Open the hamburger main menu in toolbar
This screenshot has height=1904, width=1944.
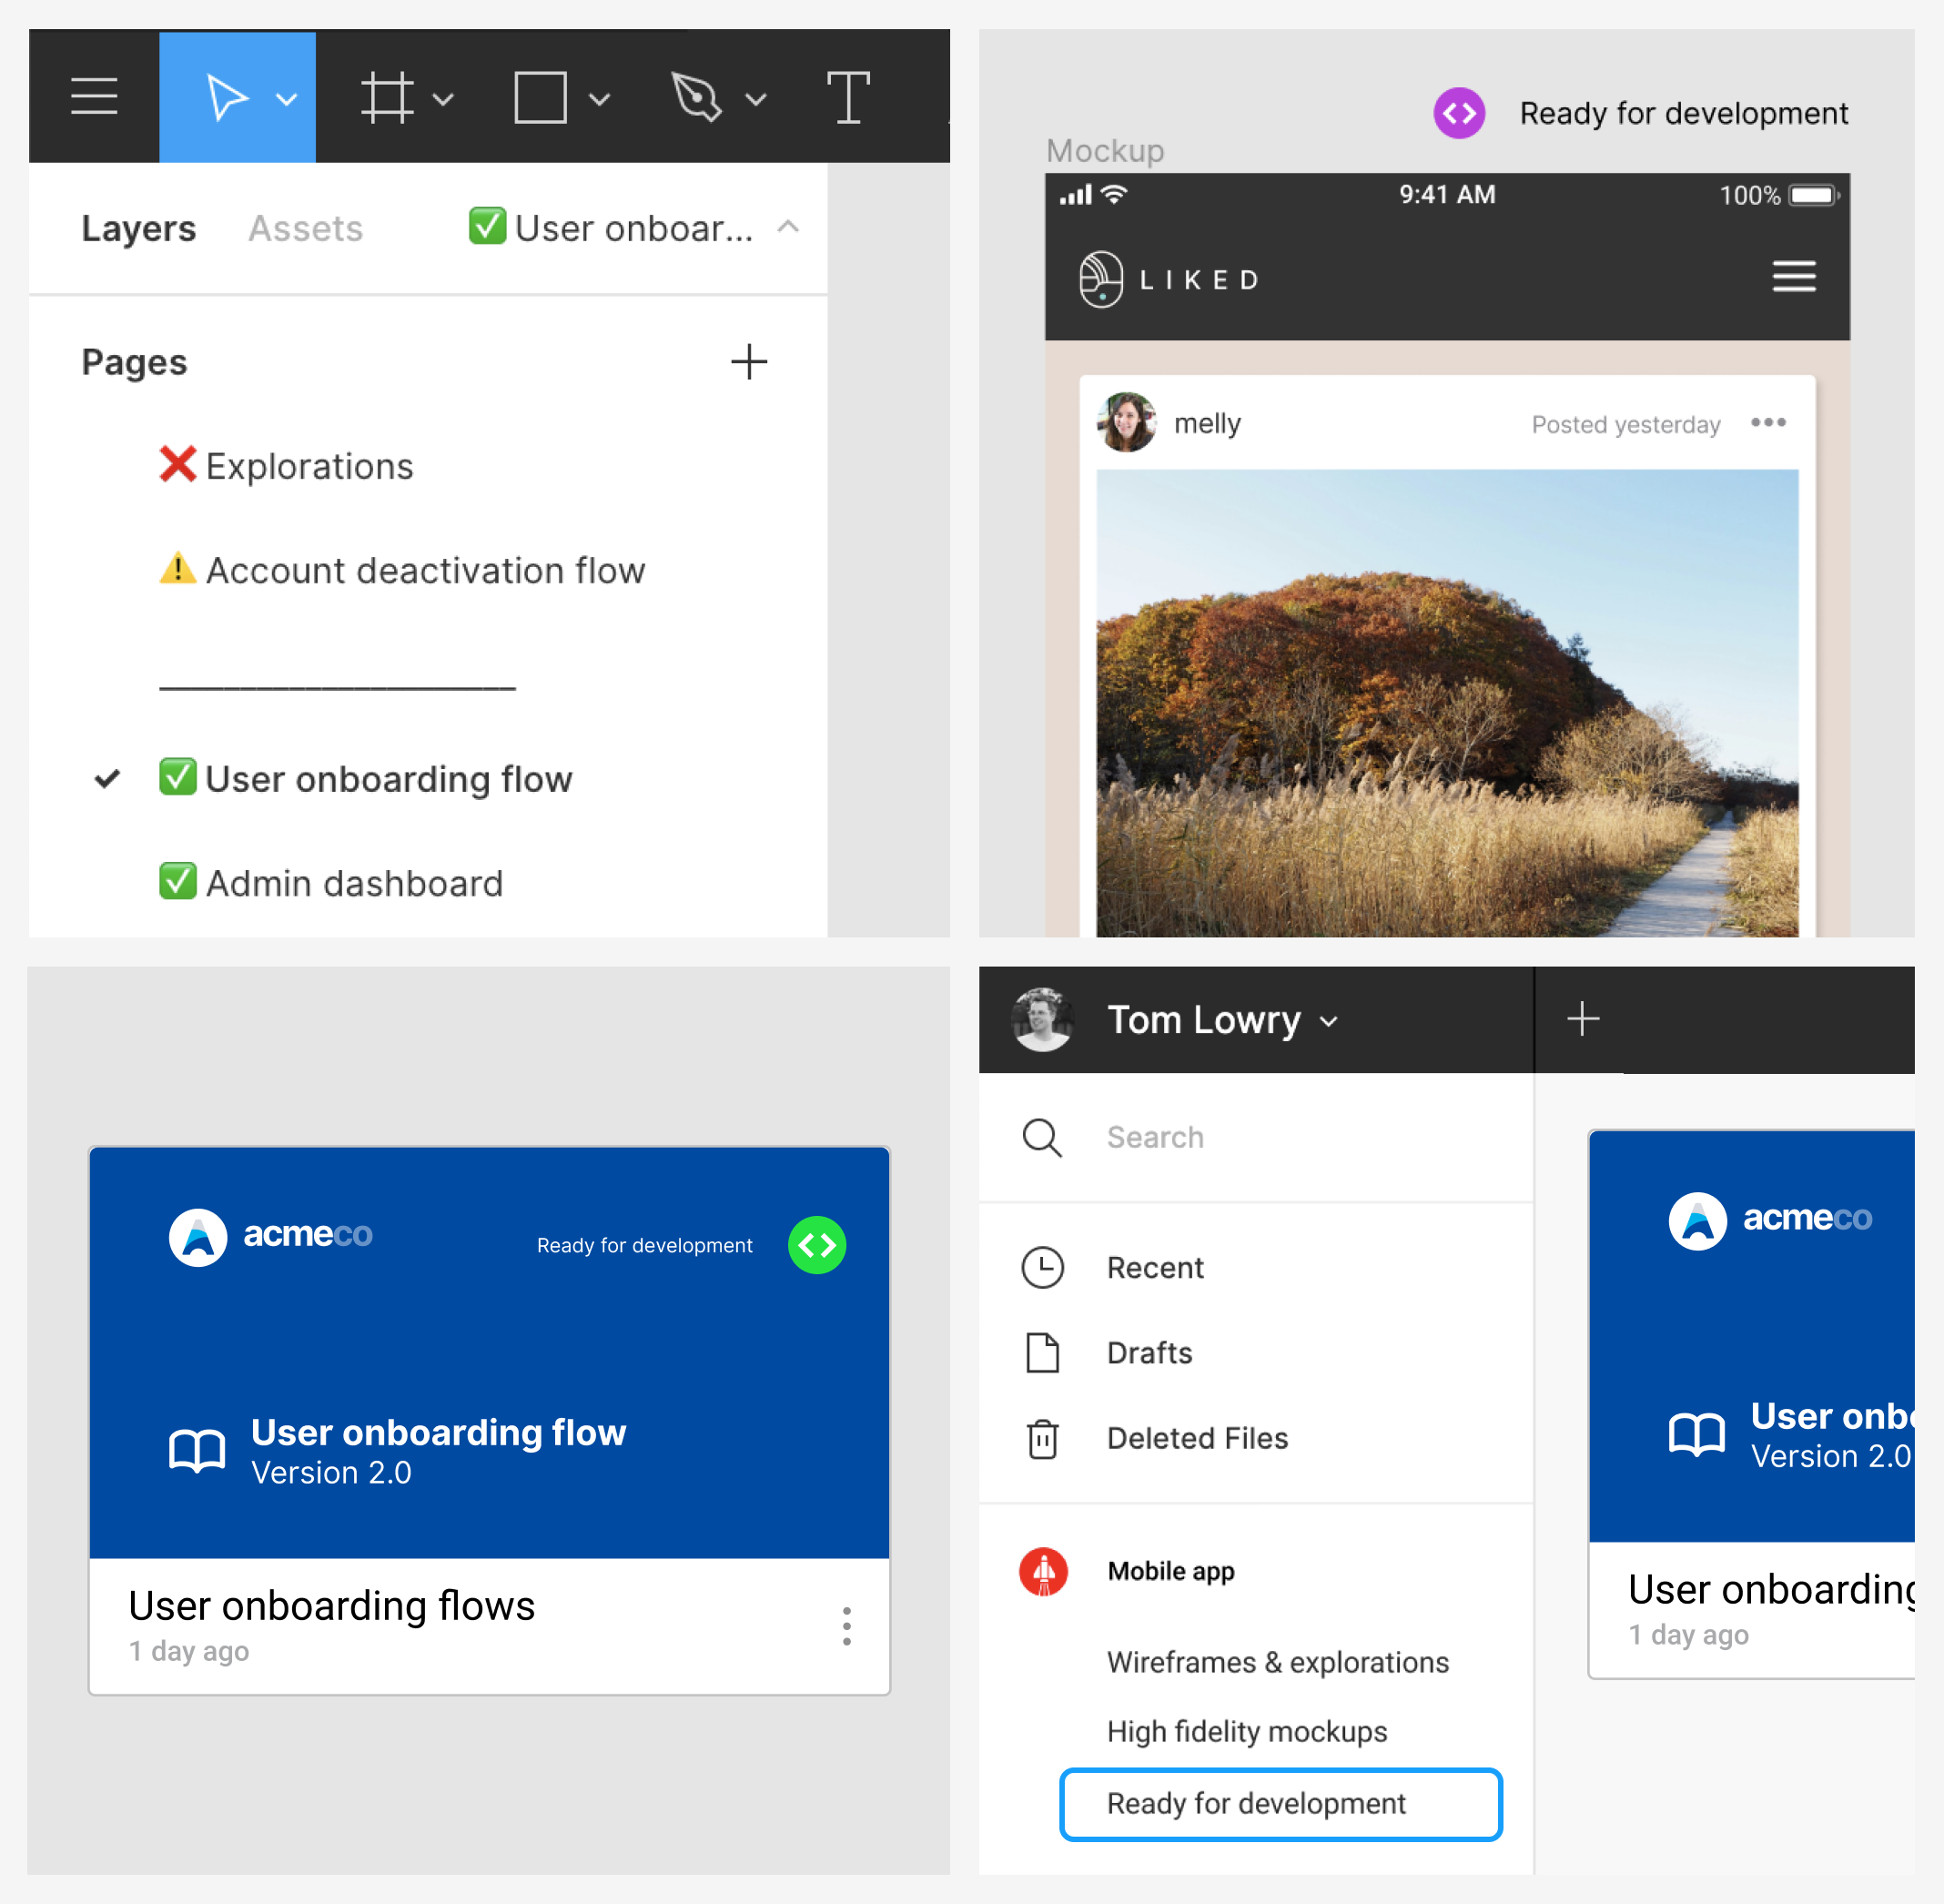click(x=94, y=97)
